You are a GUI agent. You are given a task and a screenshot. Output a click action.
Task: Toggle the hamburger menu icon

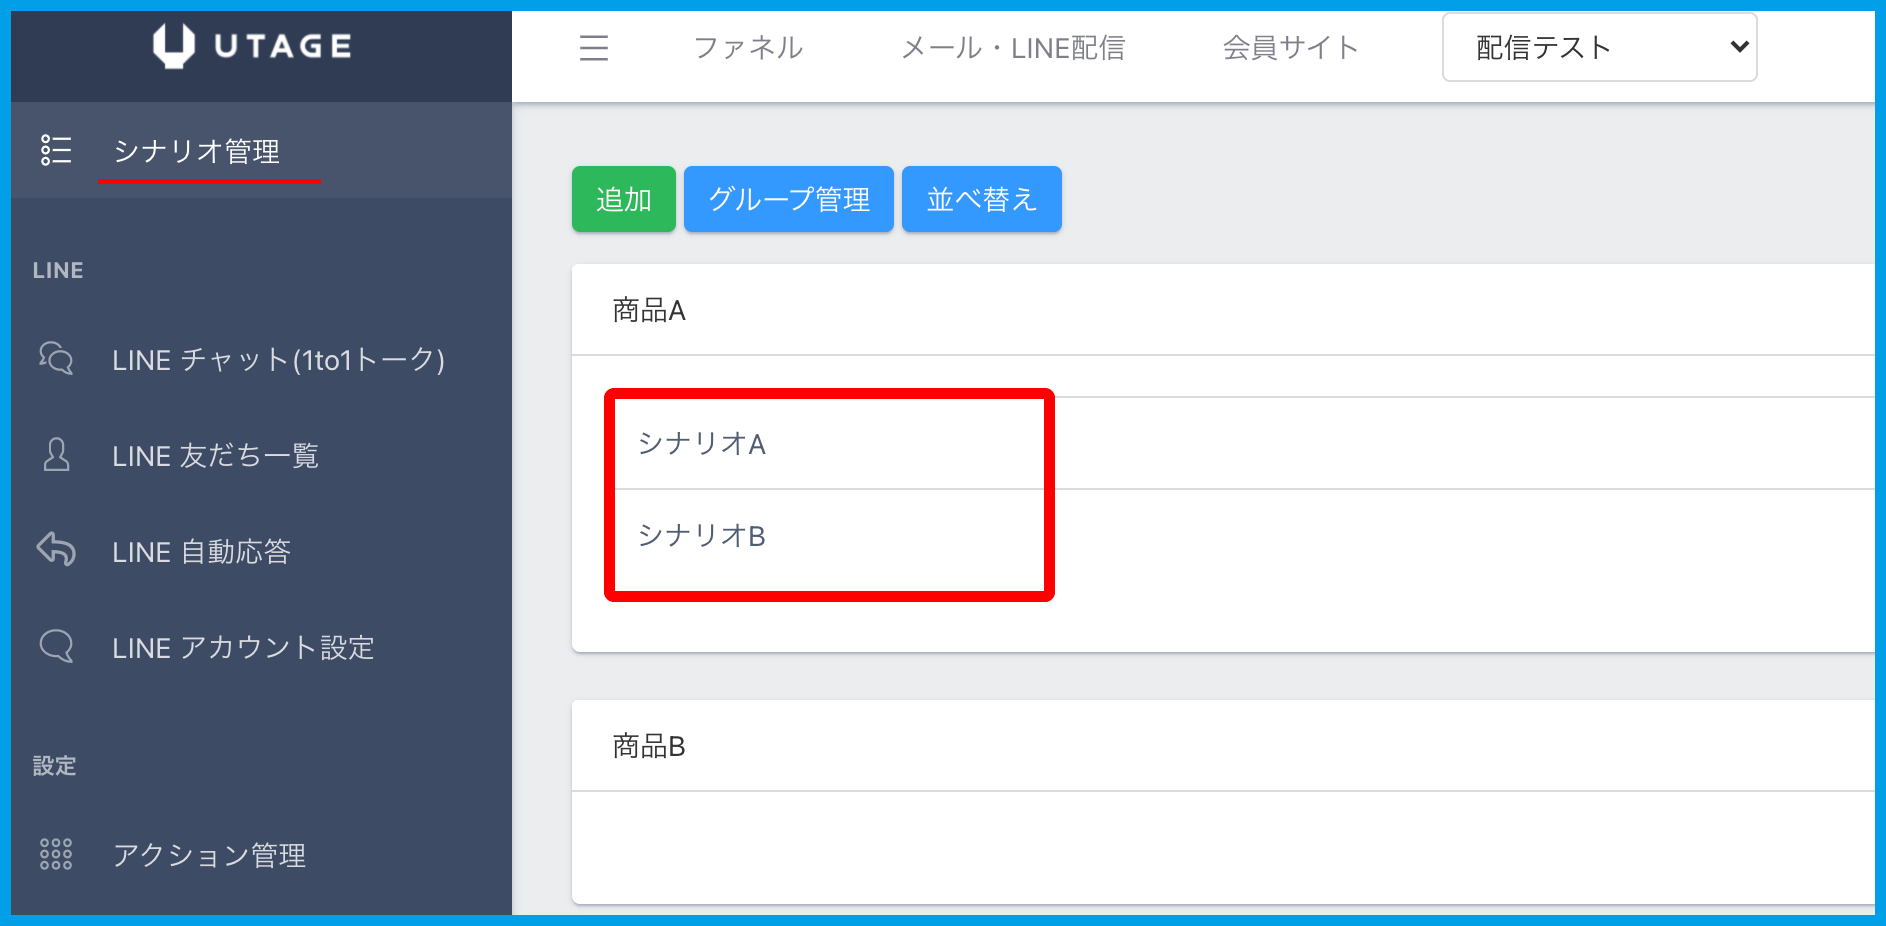click(x=594, y=48)
